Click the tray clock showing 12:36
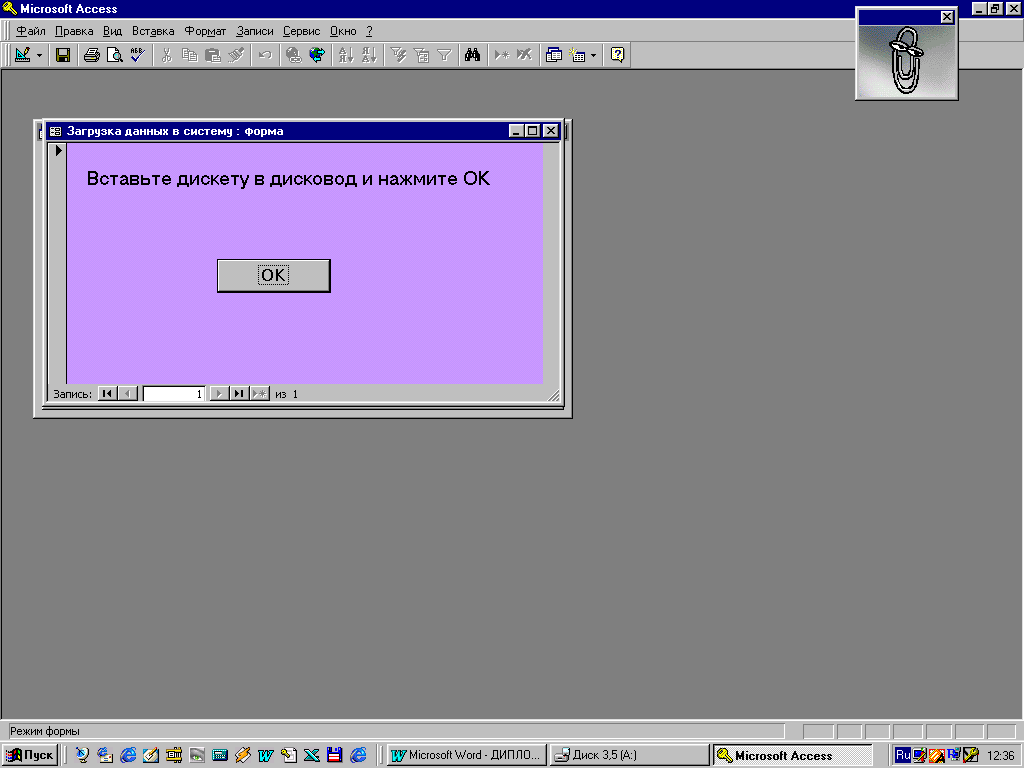This screenshot has height=768, width=1024. click(1000, 755)
